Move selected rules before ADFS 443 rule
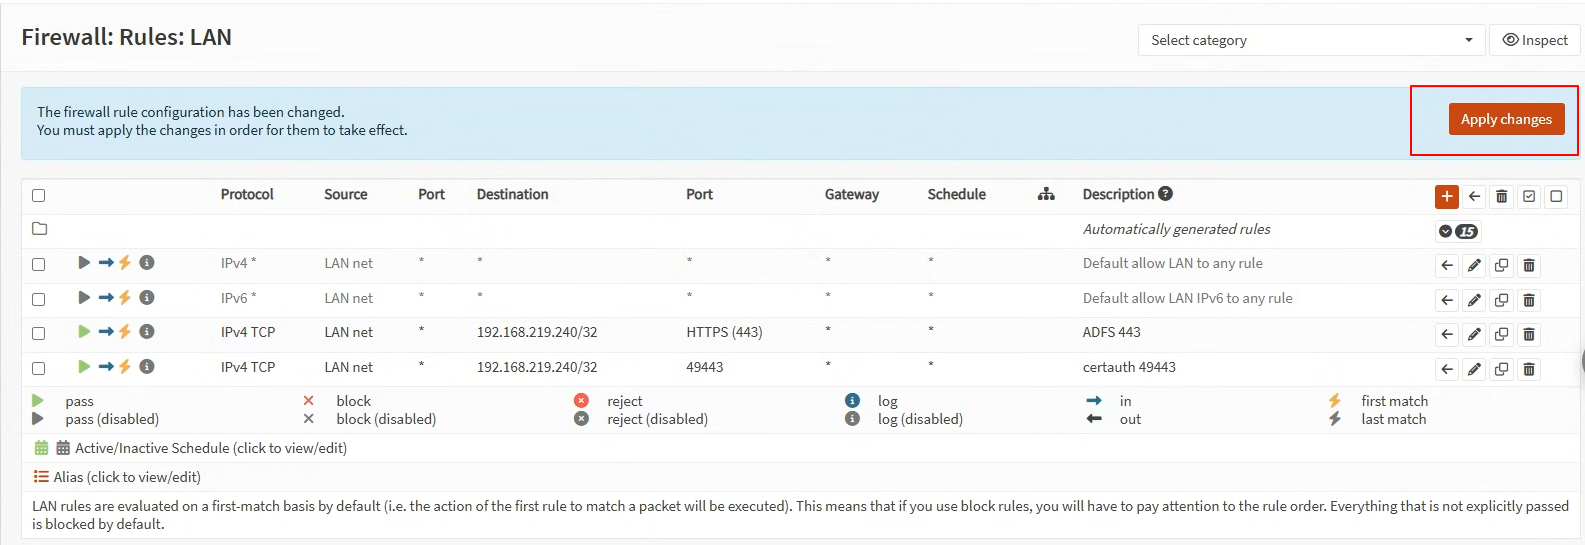 point(1446,334)
